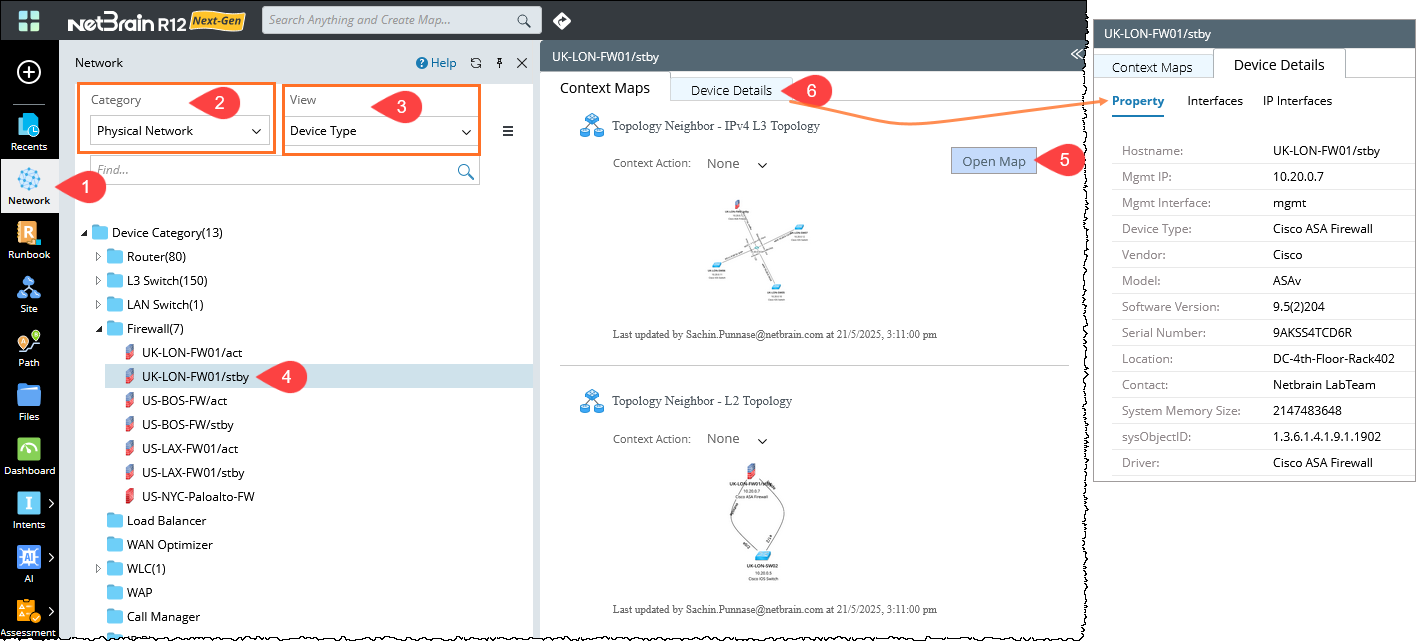This screenshot has width=1416, height=642.
Task: Open Path from the sidebar
Action: coord(29,348)
